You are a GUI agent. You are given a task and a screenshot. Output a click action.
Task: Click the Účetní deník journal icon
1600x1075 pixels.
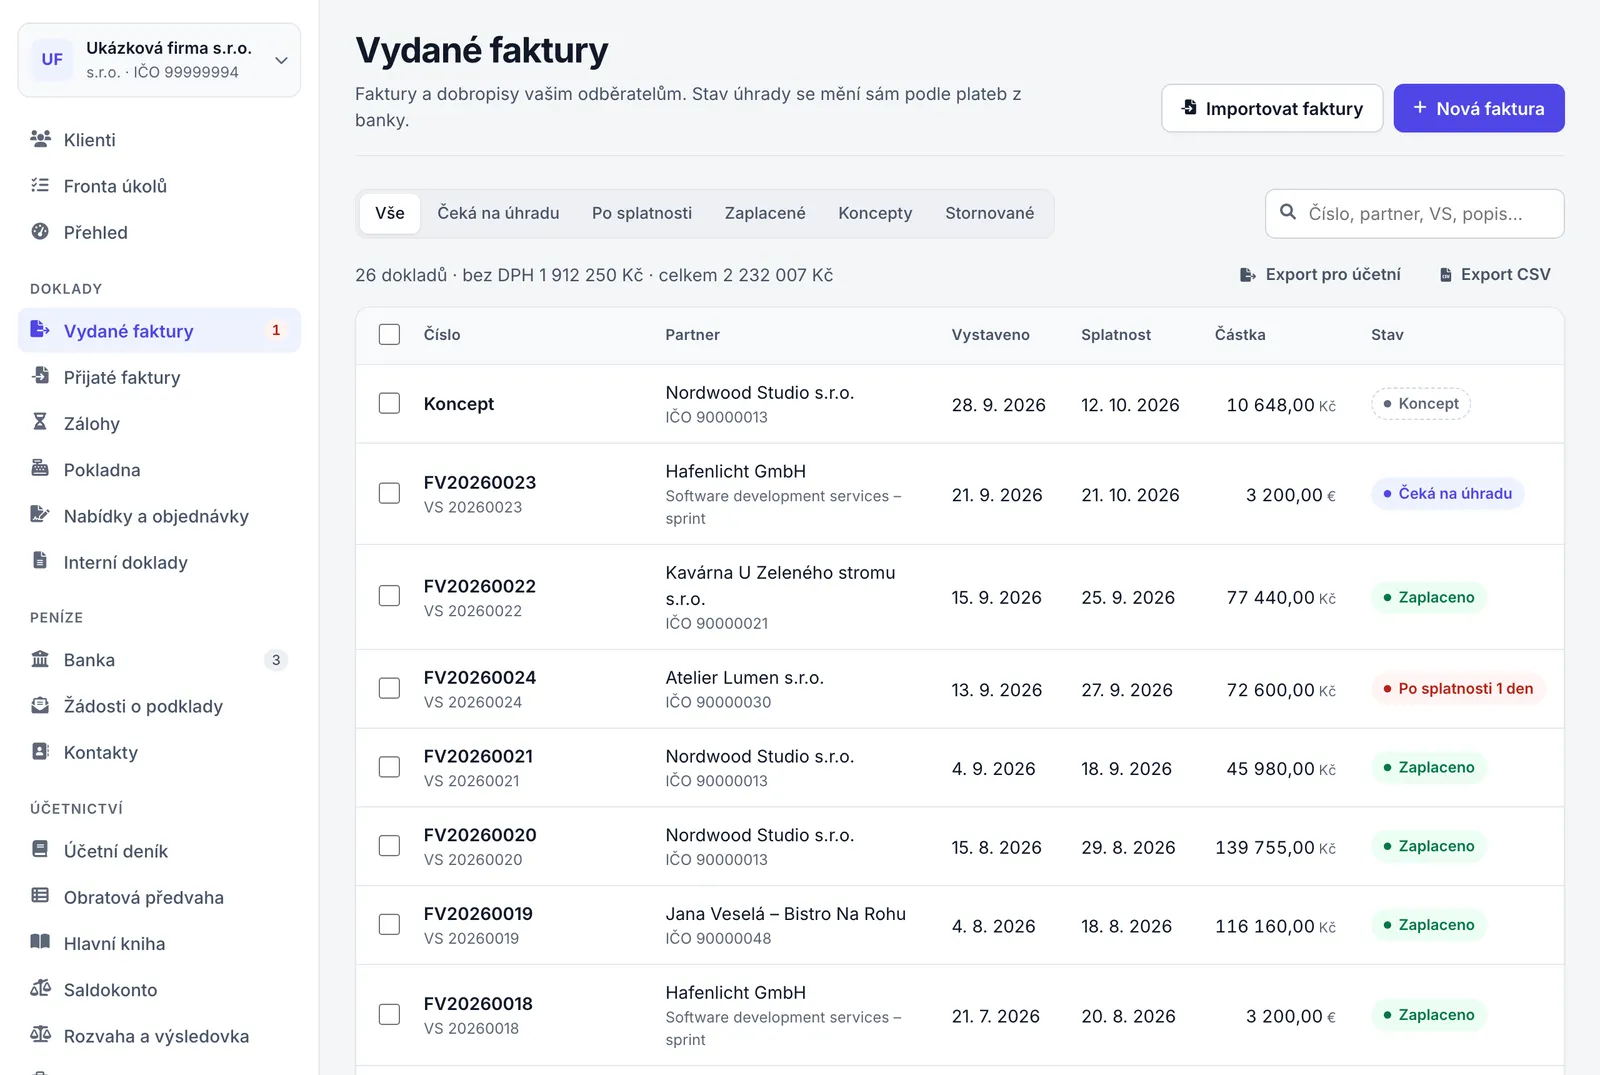pyautogui.click(x=40, y=850)
